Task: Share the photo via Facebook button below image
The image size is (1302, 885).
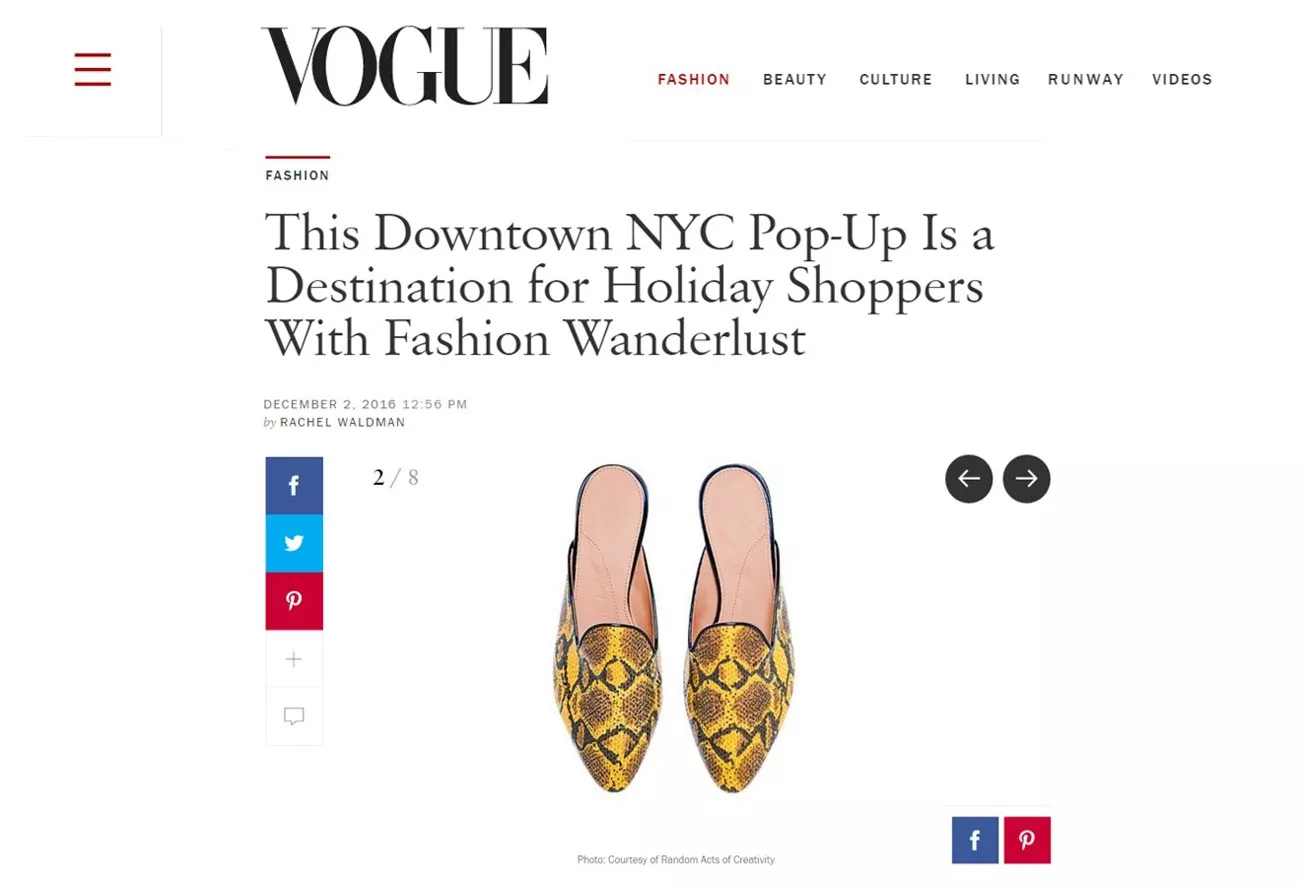Action: [975, 840]
